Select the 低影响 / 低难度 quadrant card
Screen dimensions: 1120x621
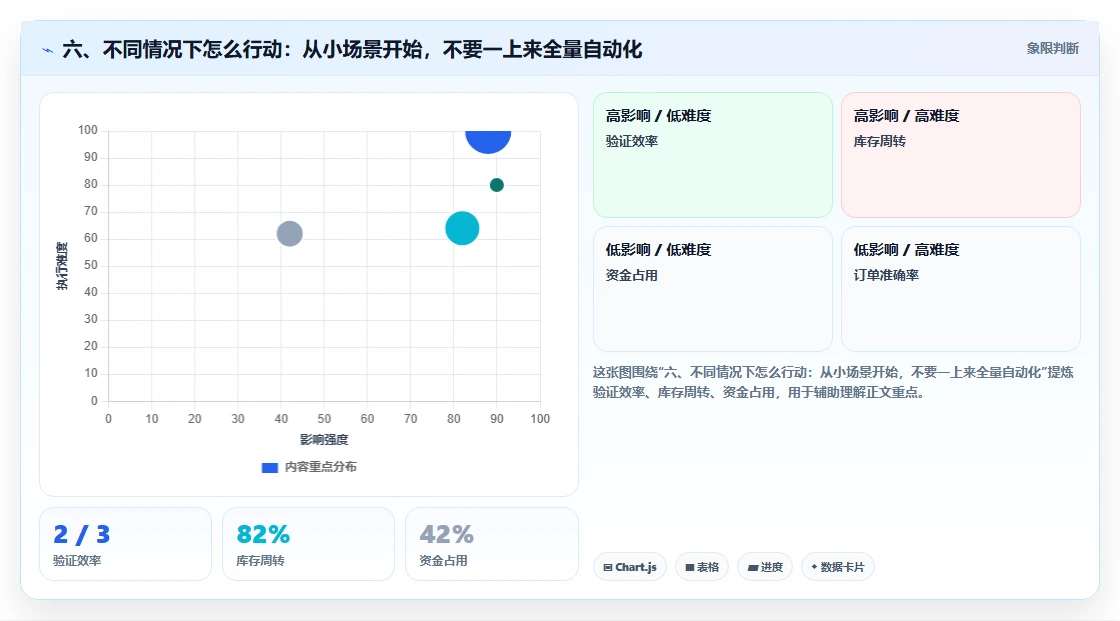[x=713, y=289]
